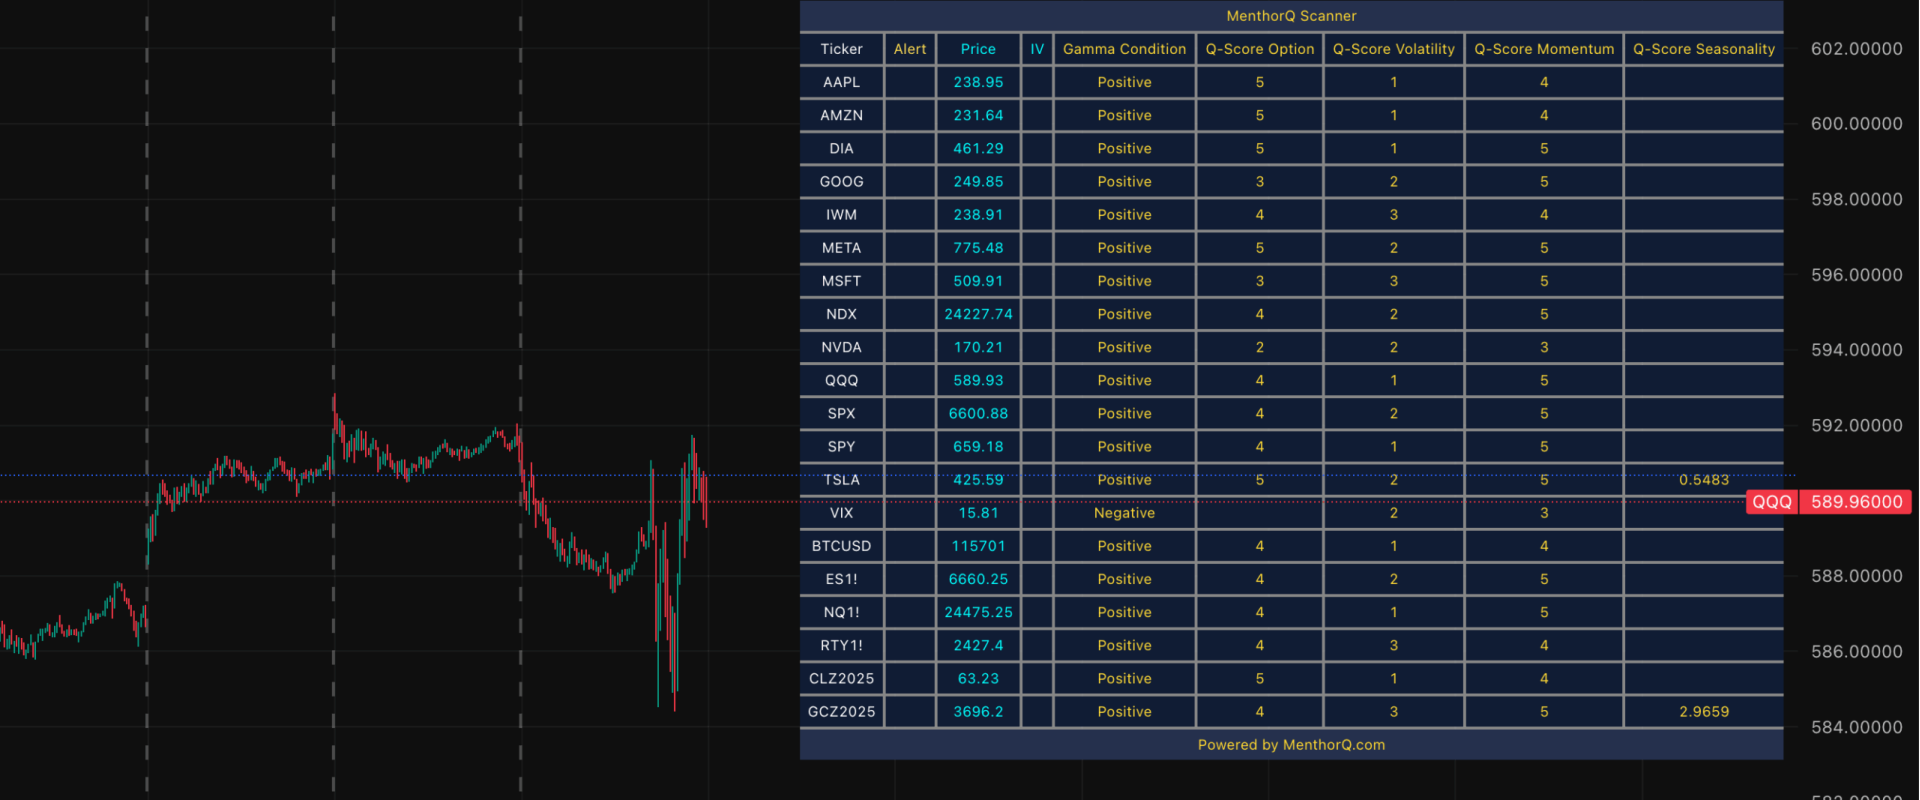Click the Powered by MenthorQ.com footer
The width and height of the screenshot is (1920, 800).
coord(1291,744)
